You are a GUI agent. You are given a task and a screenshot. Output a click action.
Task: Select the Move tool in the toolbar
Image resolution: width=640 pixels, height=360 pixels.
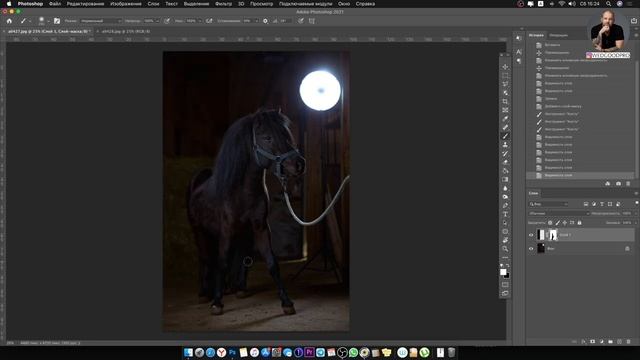pos(505,67)
